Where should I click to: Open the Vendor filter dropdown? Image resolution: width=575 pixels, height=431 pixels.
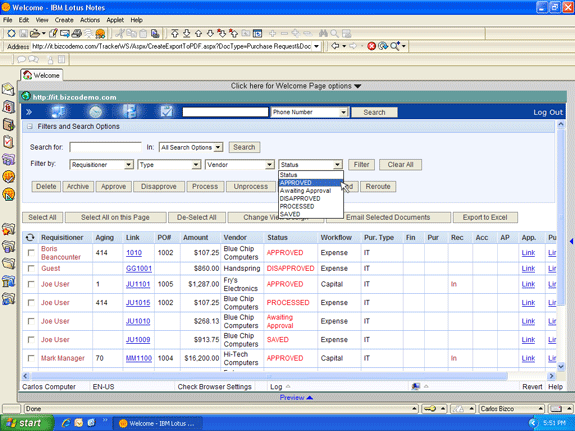coord(239,165)
